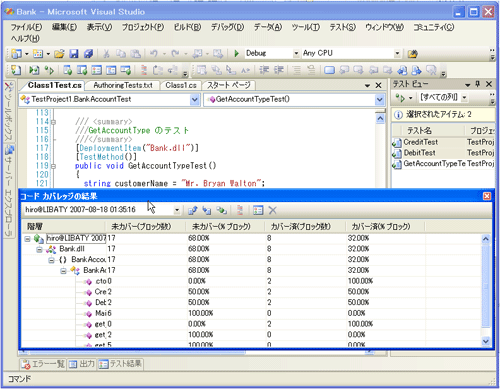500x389 pixels.
Task: Select the GetAccountTypeTe row in Test View
Action: tap(443, 164)
